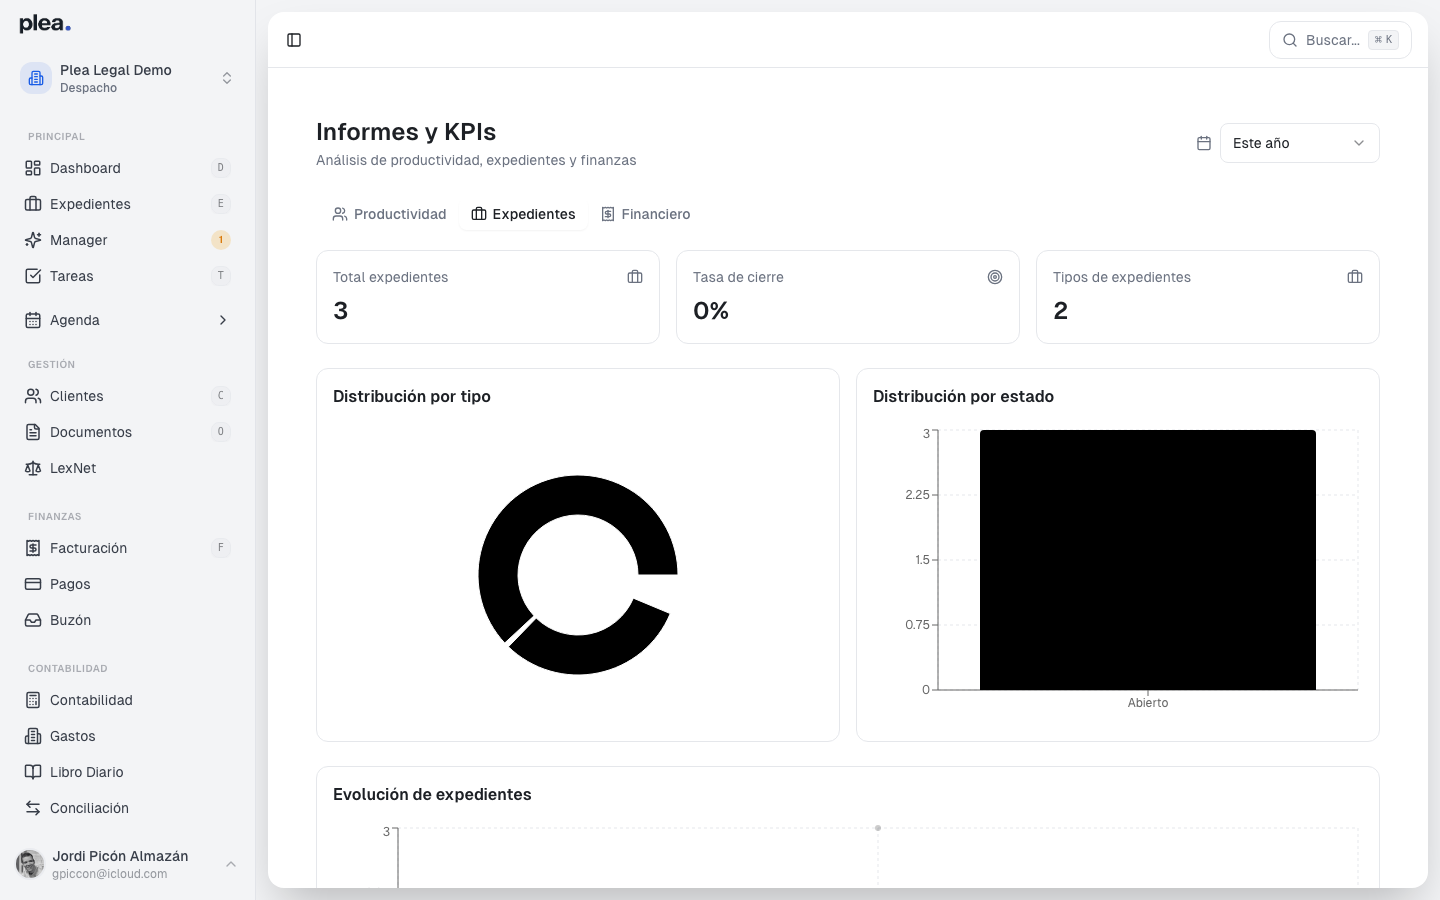
Task: Click the Gastos sidebar label
Action: pos(73,736)
